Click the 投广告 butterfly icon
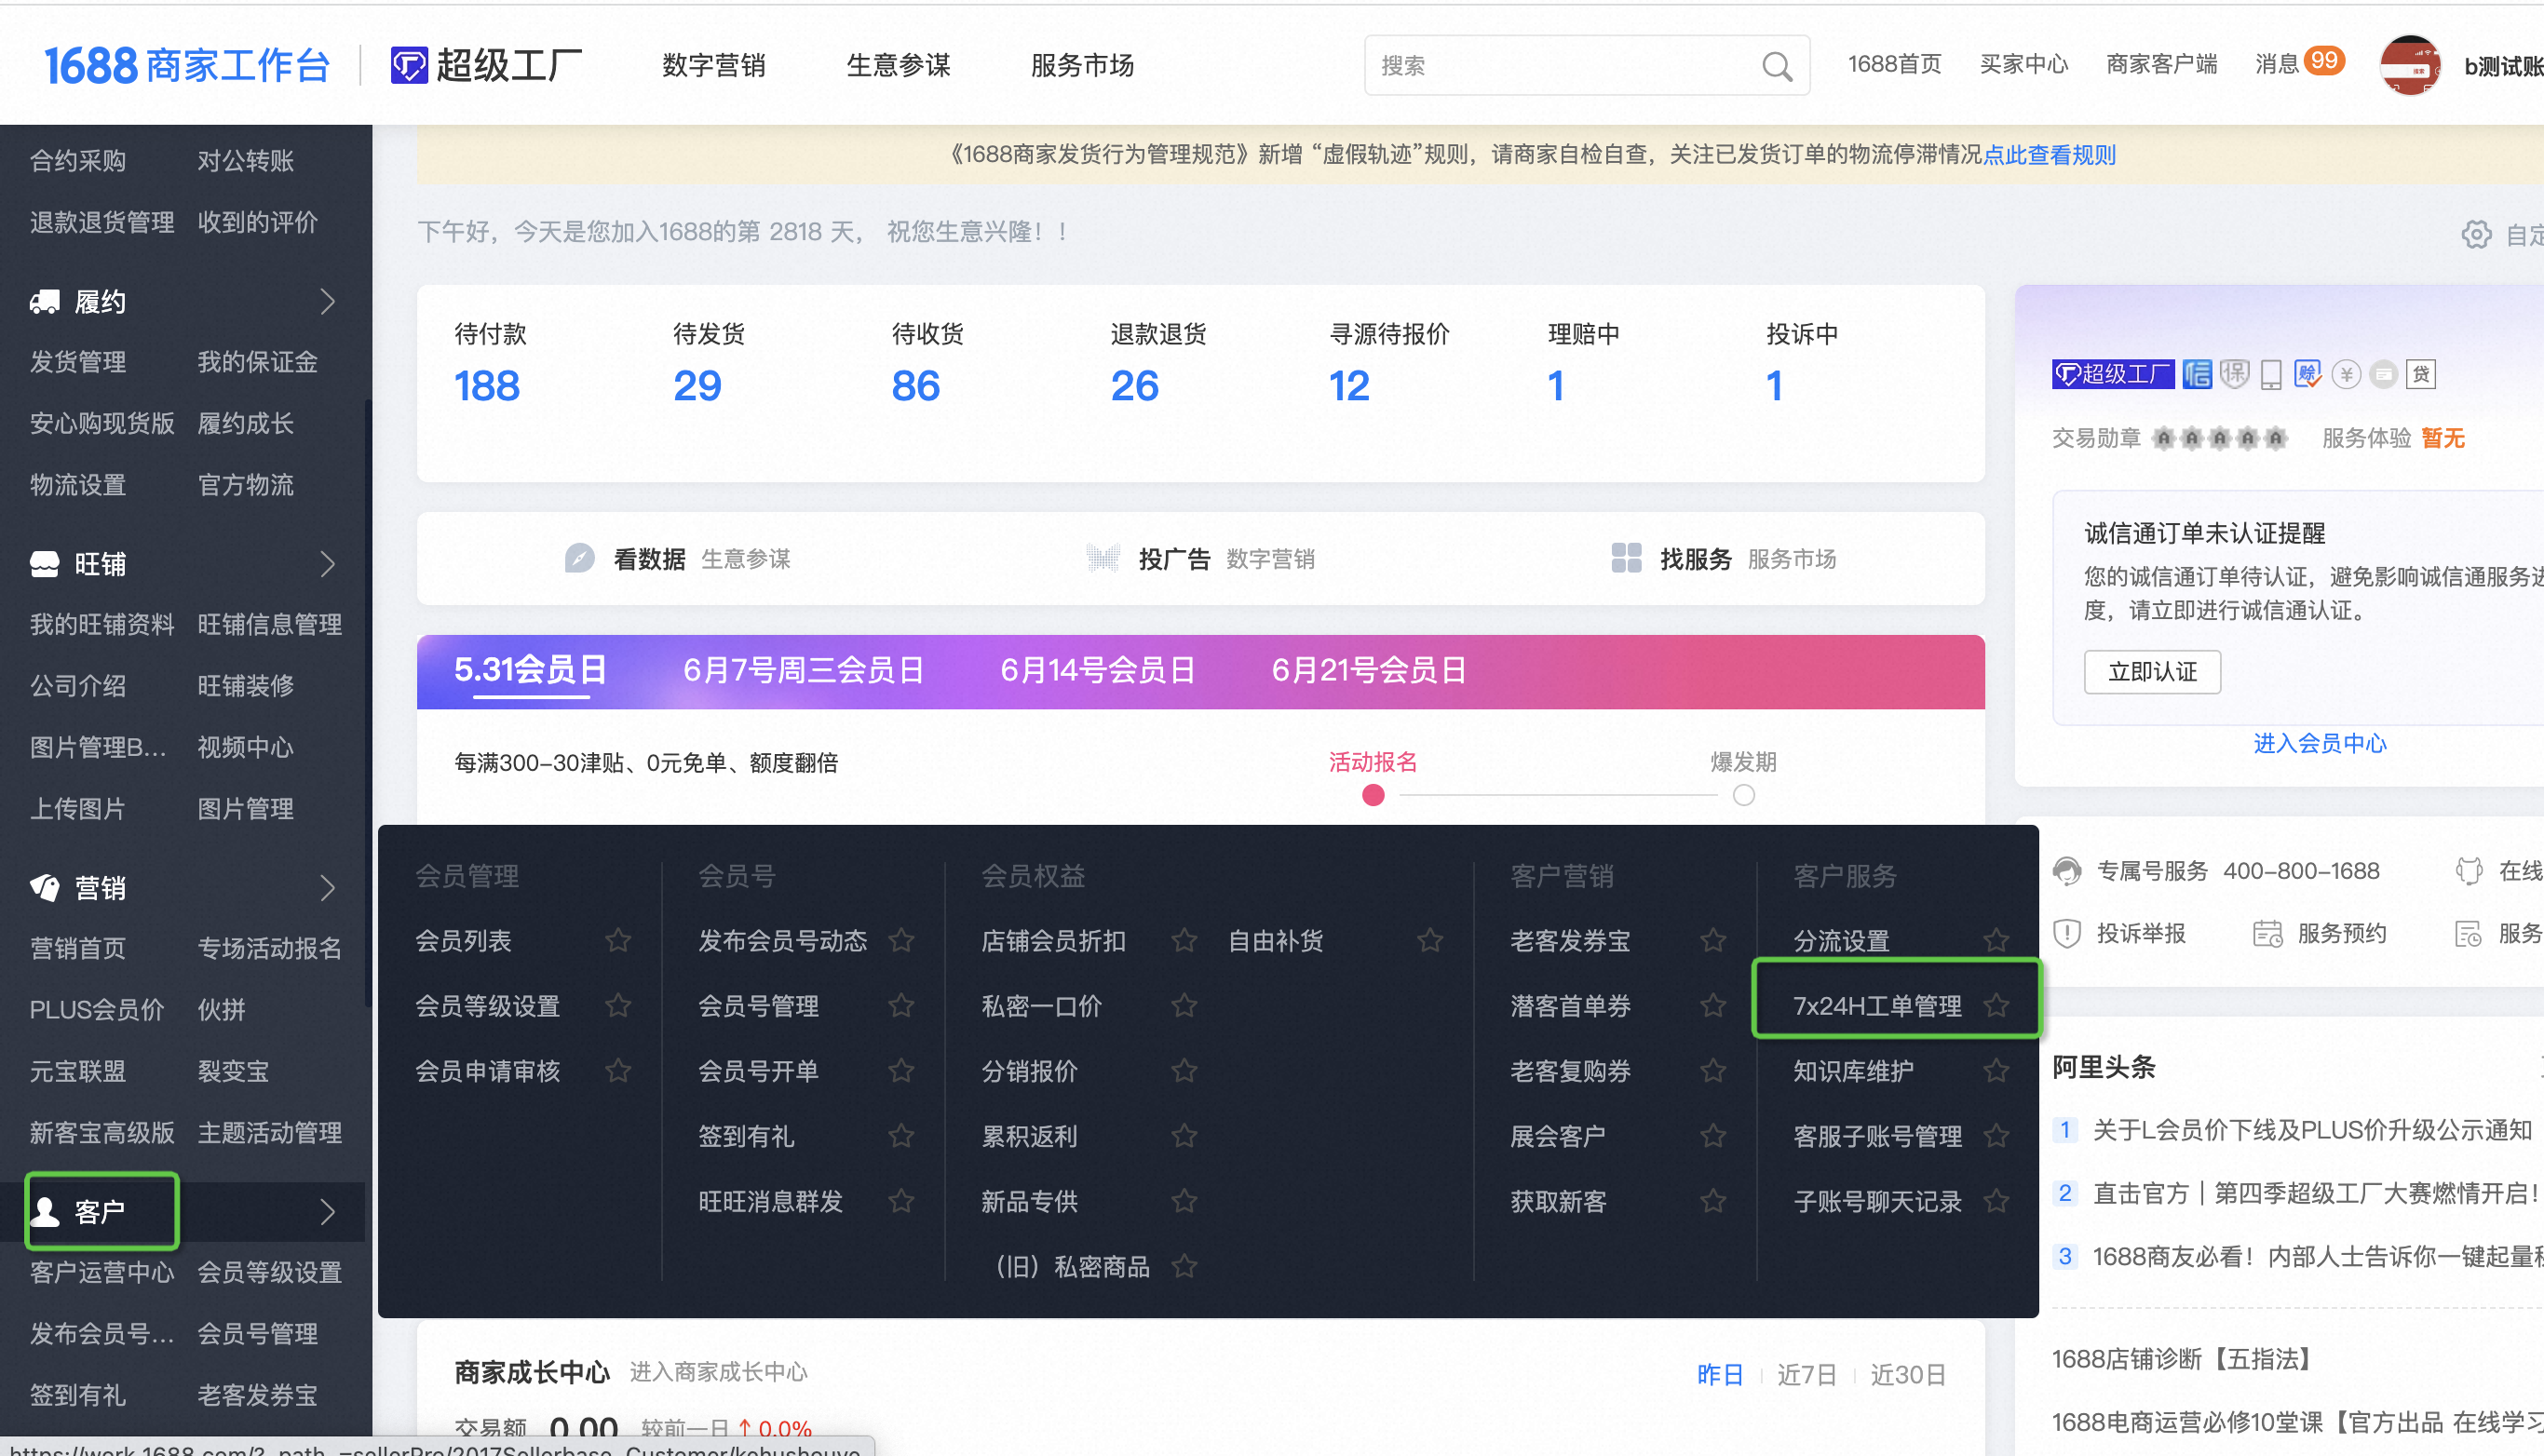 coord(1102,558)
